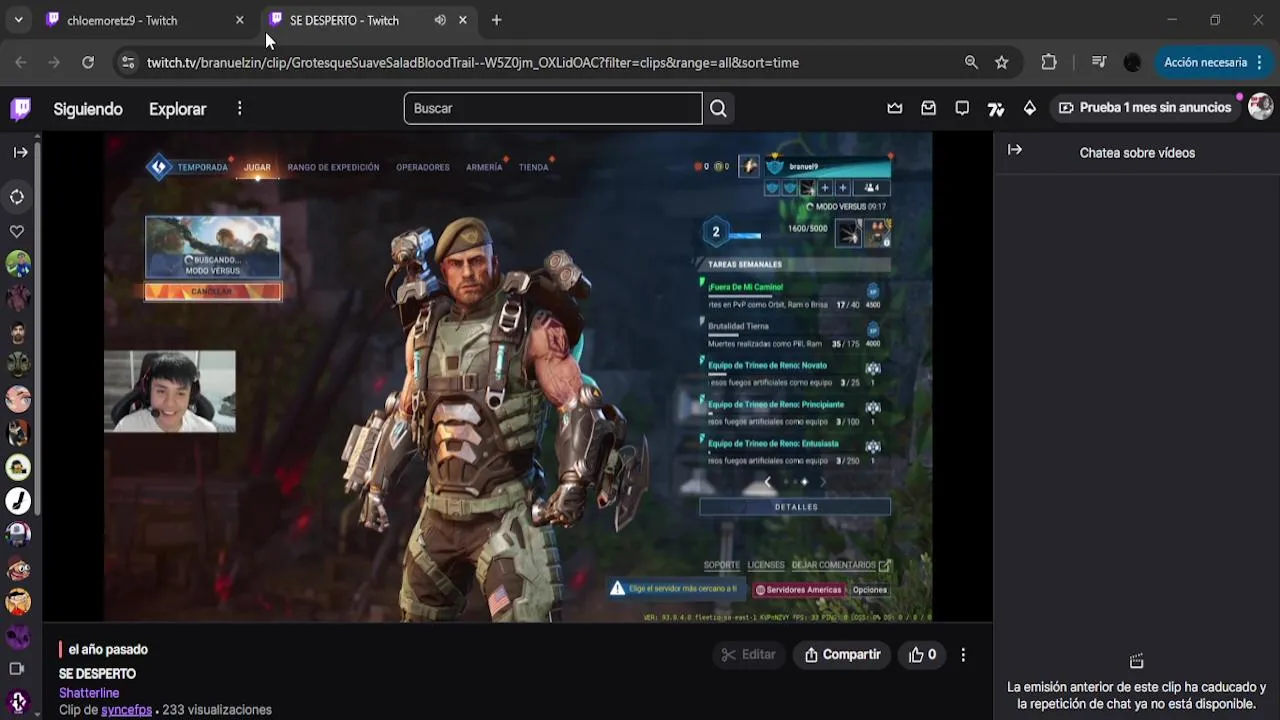The image size is (1280, 720).
Task: Like the clip with thumbs up
Action: [922, 655]
